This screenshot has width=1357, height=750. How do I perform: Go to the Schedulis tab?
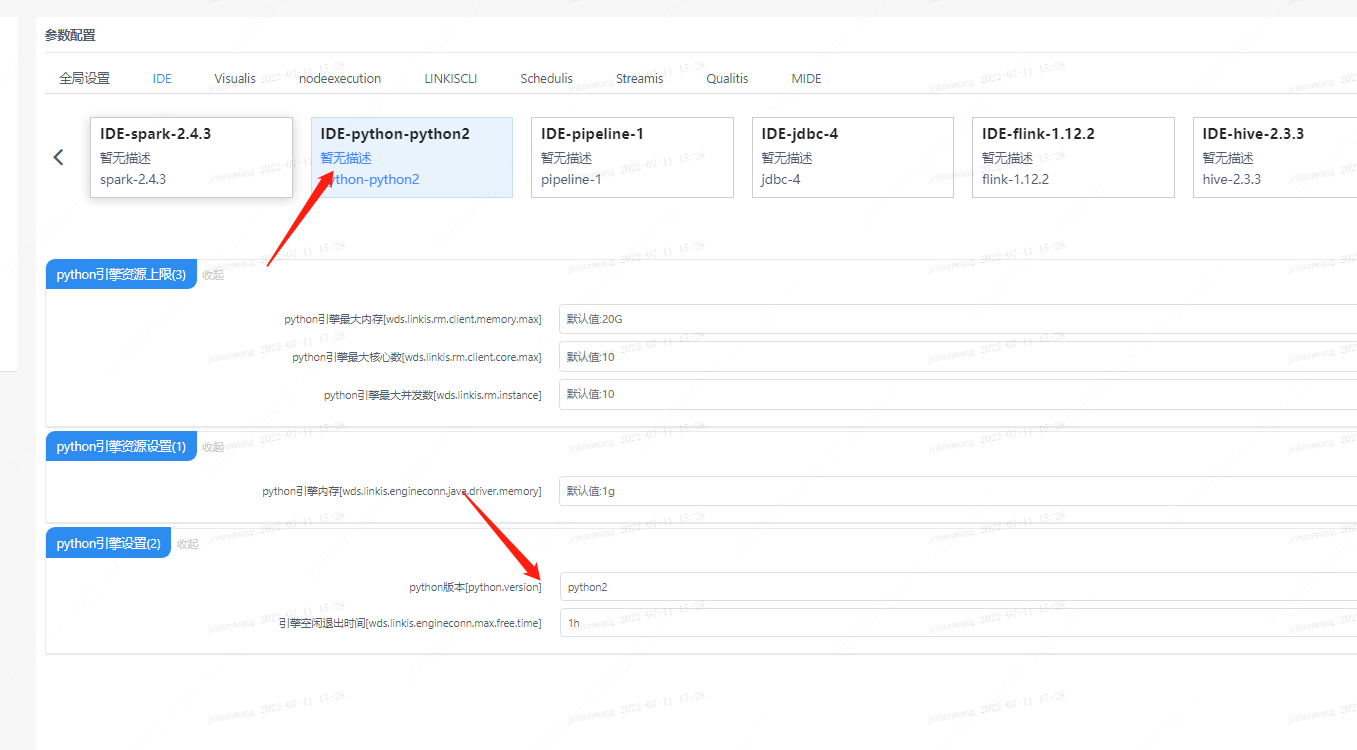point(546,78)
